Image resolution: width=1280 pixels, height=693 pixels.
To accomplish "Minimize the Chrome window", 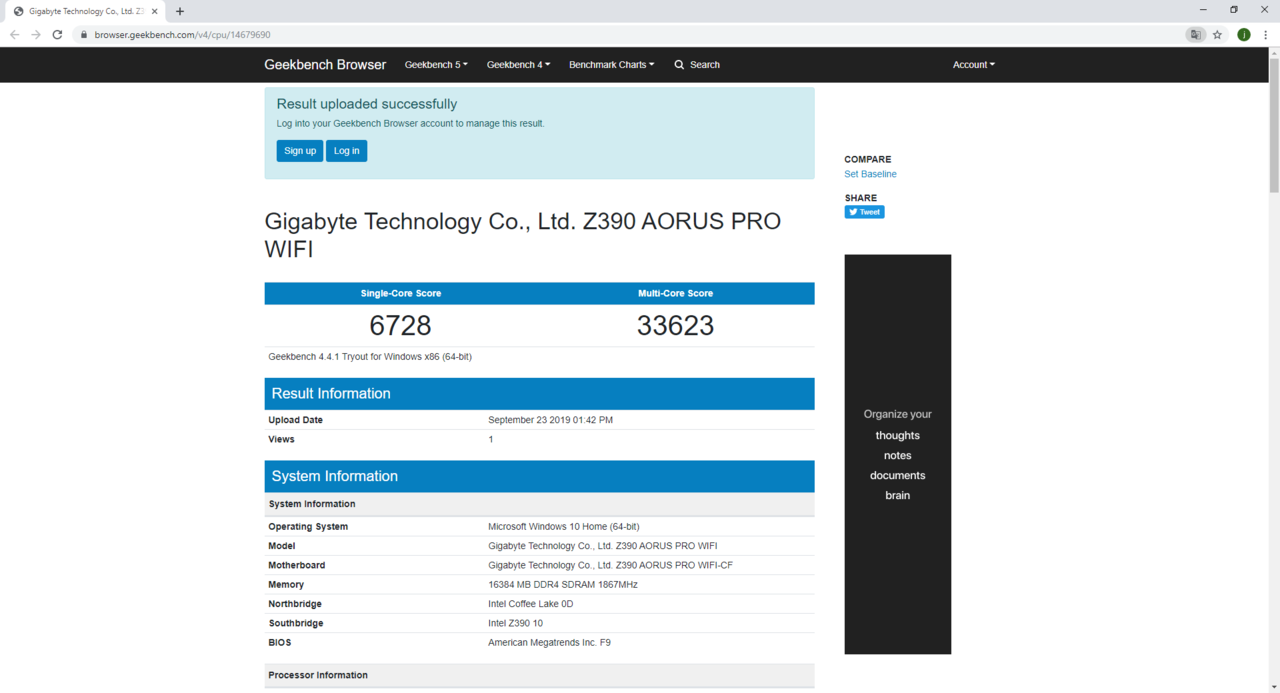I will tap(1203, 10).
